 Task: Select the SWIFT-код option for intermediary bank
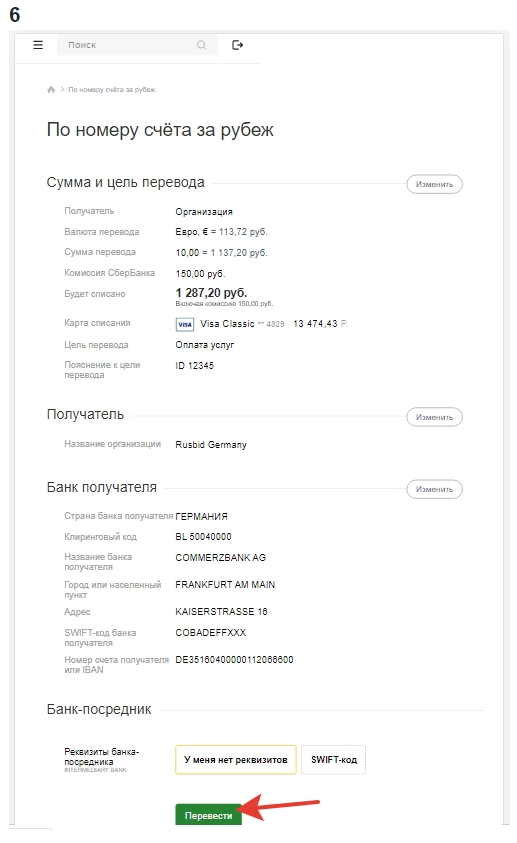point(334,760)
